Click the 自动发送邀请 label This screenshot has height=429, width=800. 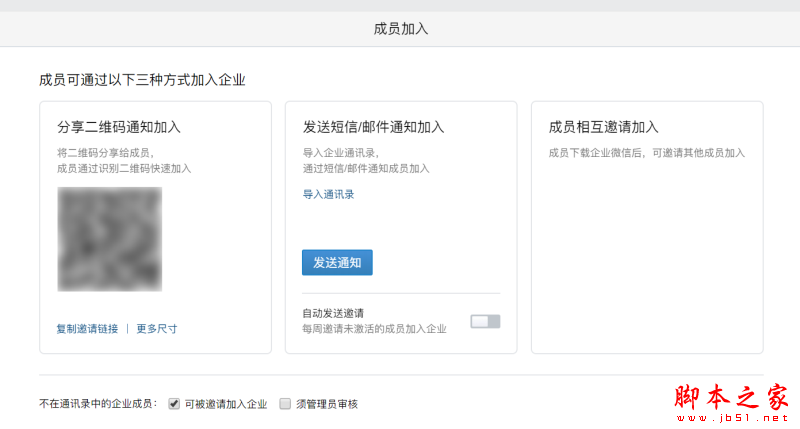pos(333,313)
